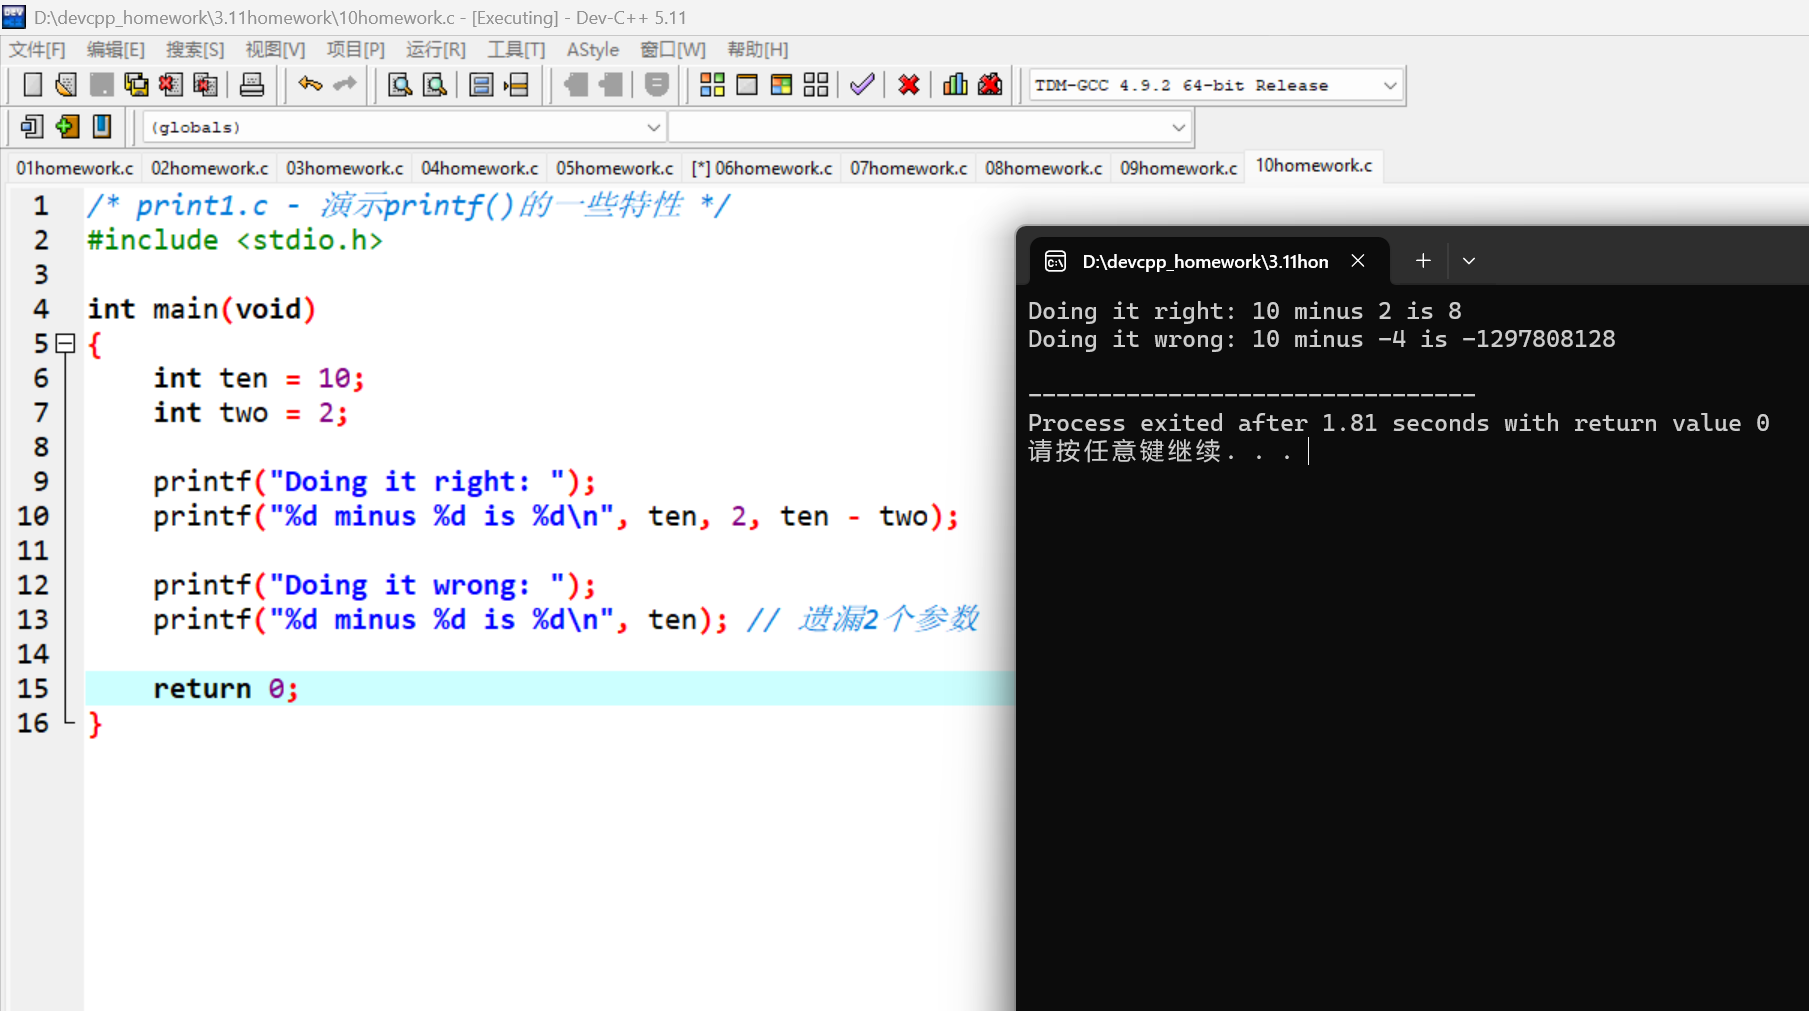Open the (globals) scope dropdown
Image resolution: width=1809 pixels, height=1011 pixels.
tap(404, 127)
